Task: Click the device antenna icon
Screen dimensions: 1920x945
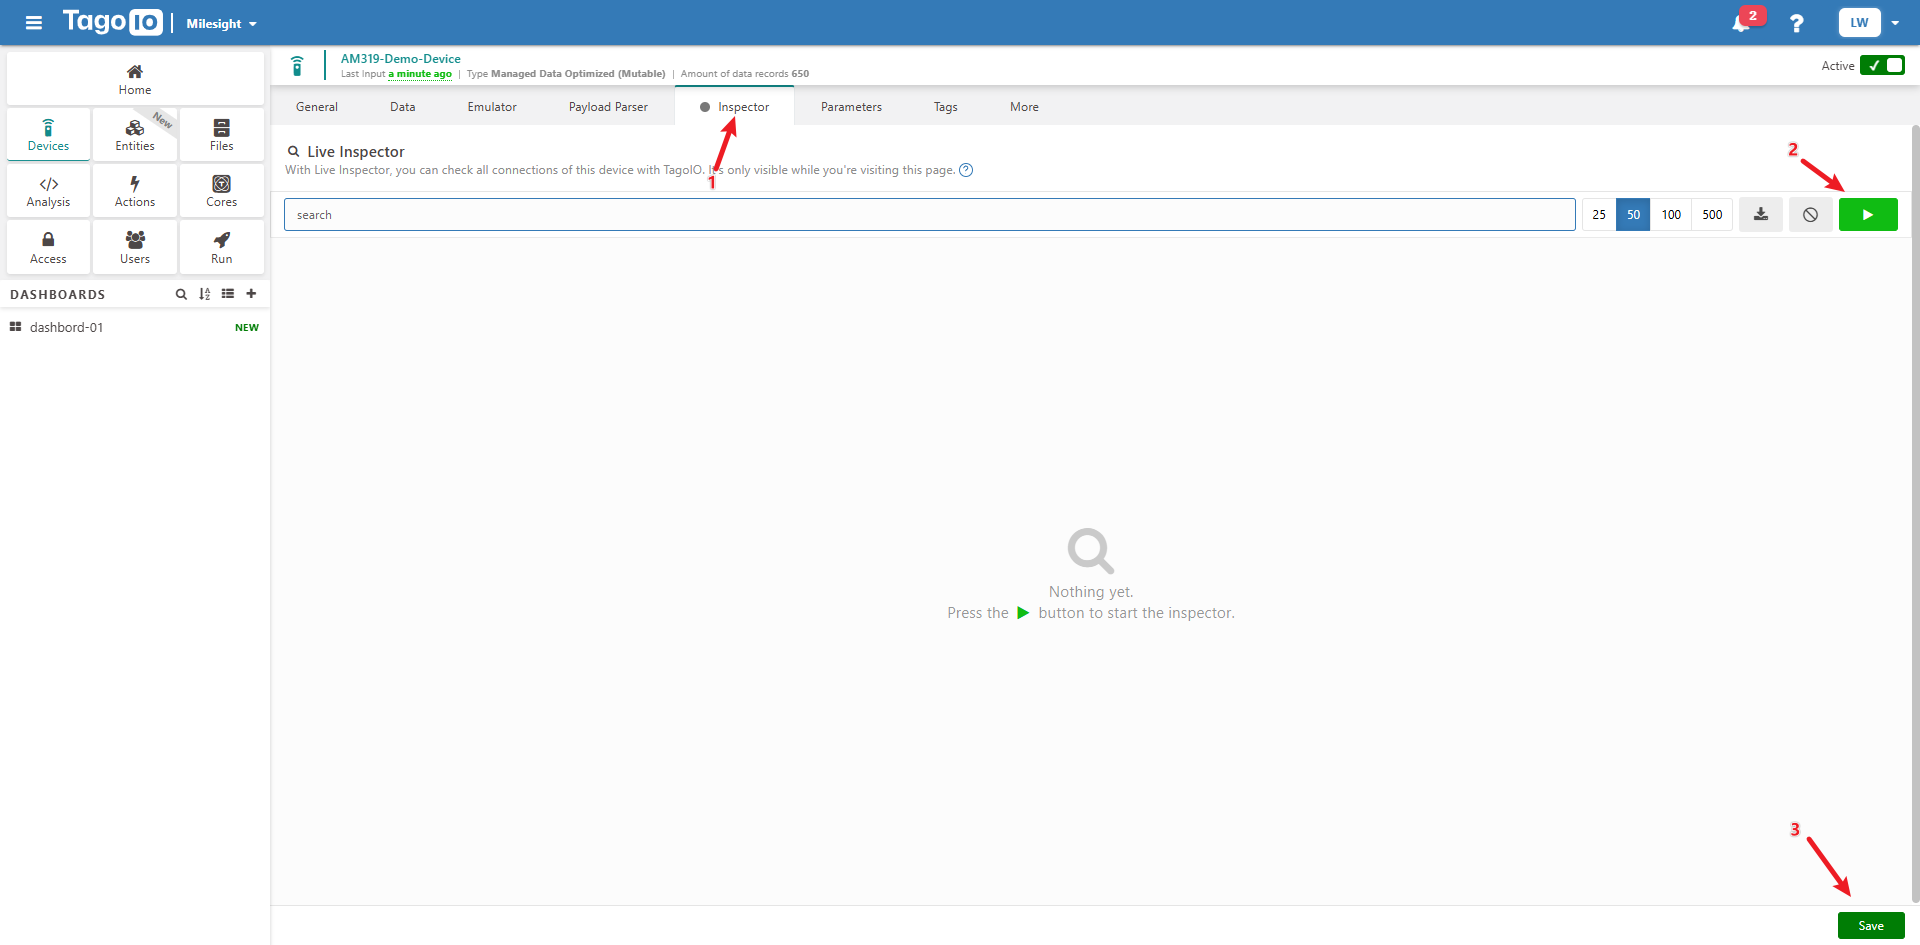Action: [297, 66]
